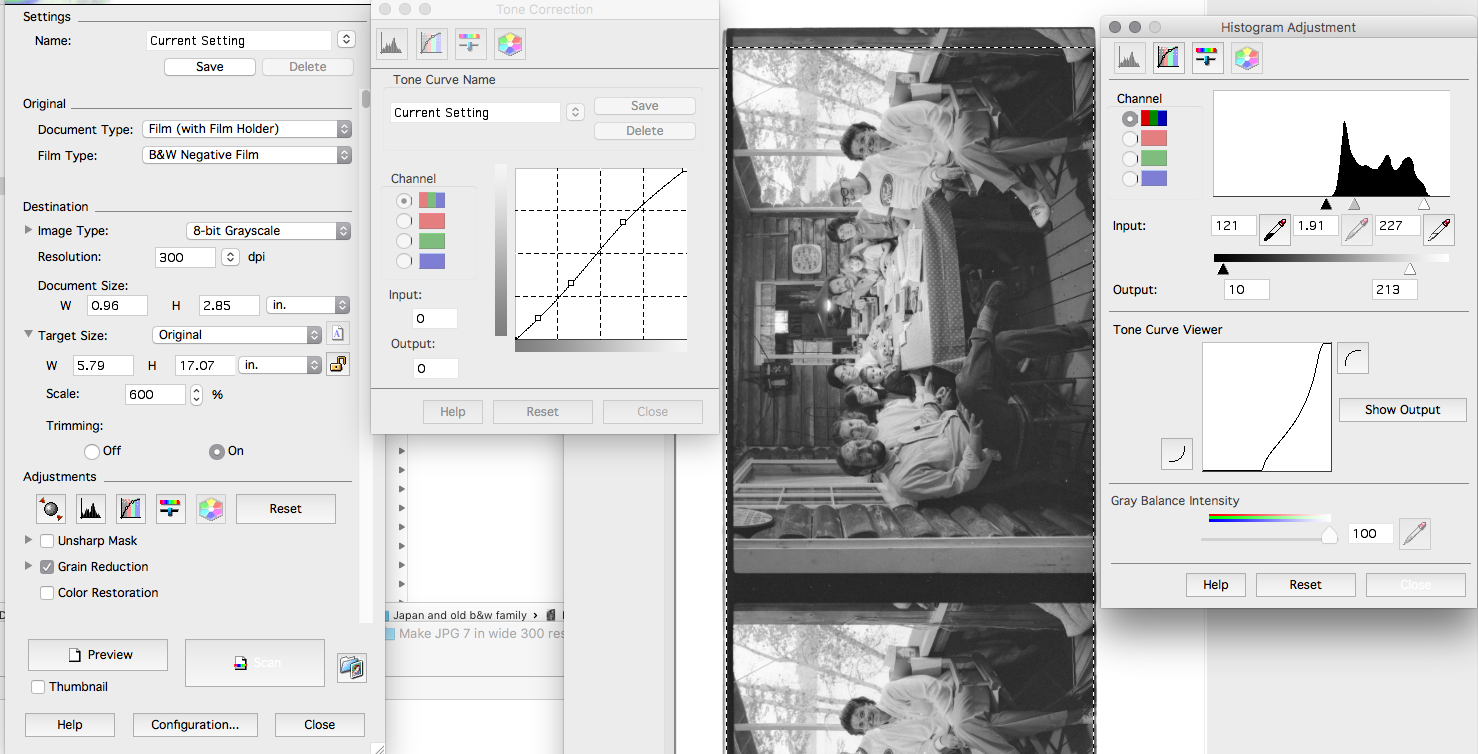The height and width of the screenshot is (754, 1478).
Task: Enable the Unsharp Mask checkbox
Action: [47, 541]
